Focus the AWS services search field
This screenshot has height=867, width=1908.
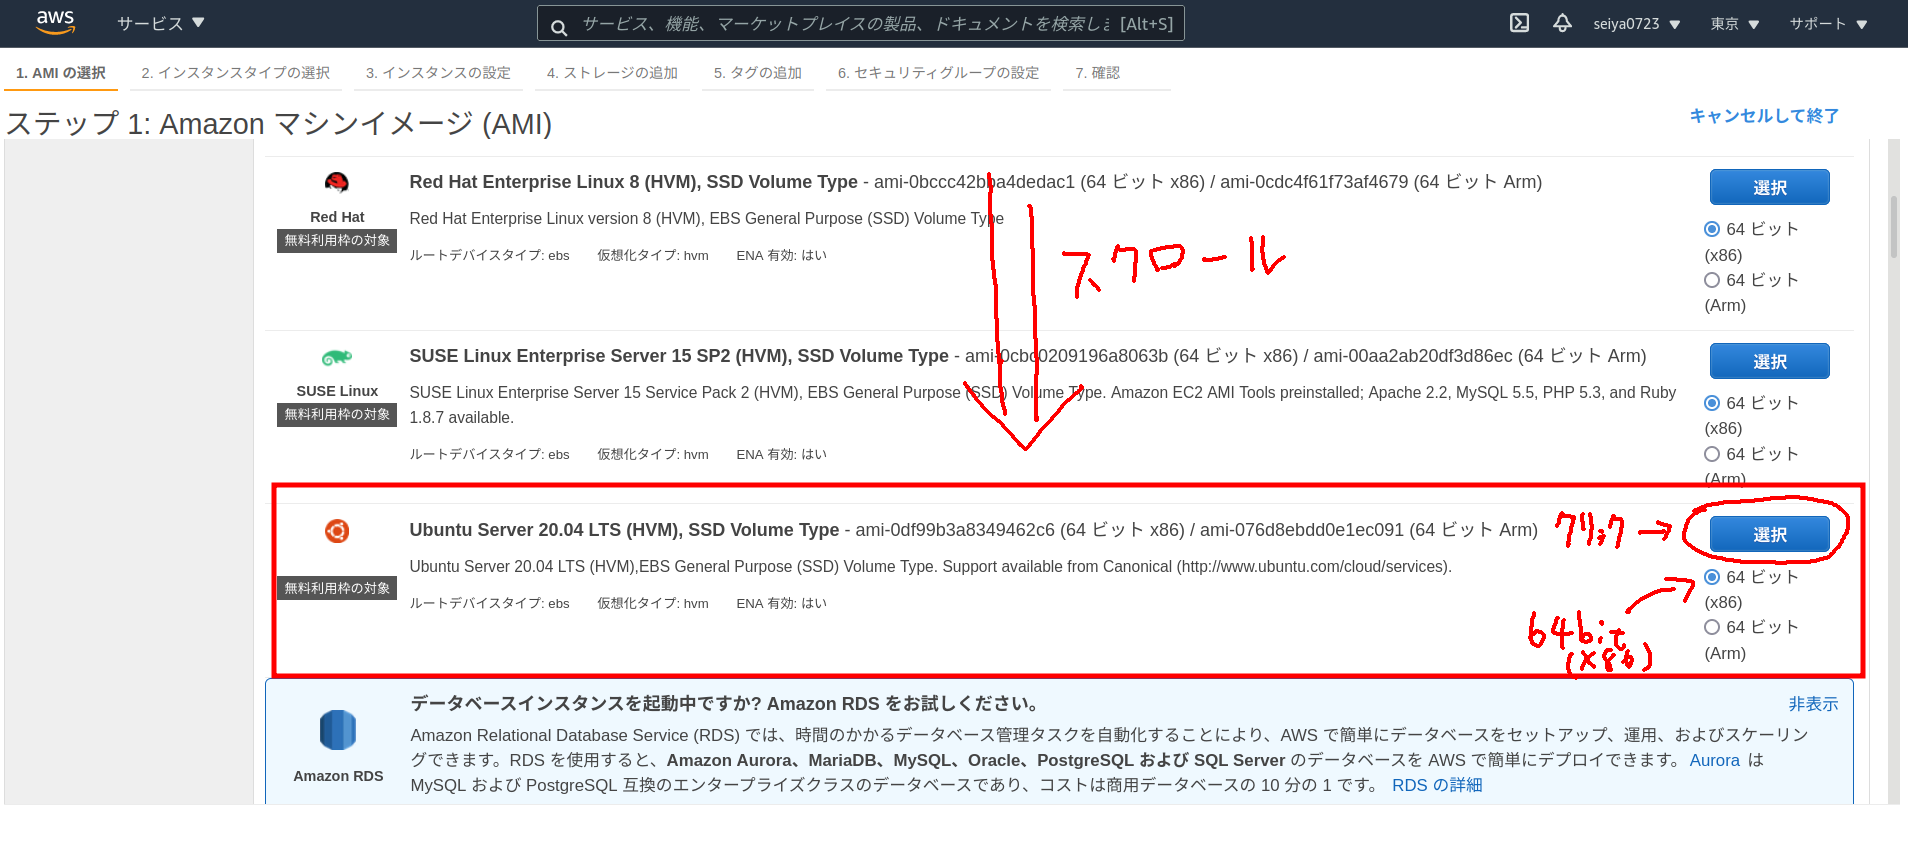click(x=861, y=23)
